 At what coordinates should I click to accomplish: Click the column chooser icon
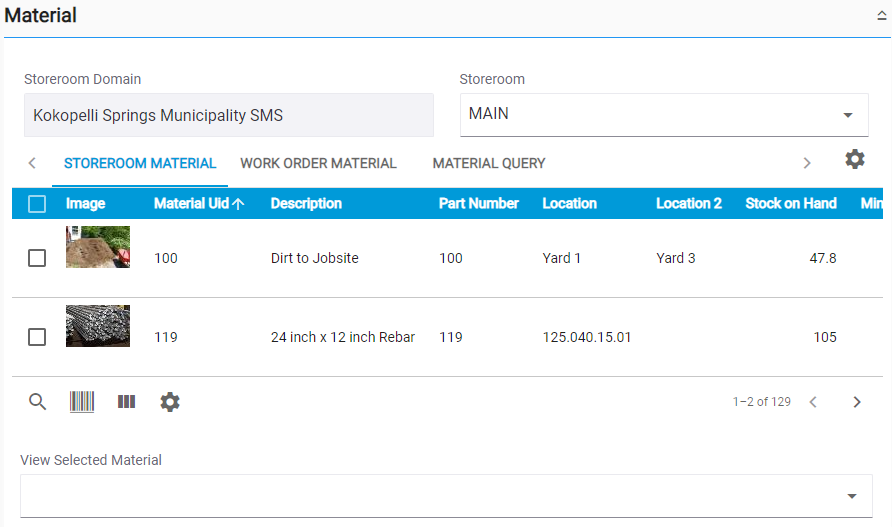[126, 402]
